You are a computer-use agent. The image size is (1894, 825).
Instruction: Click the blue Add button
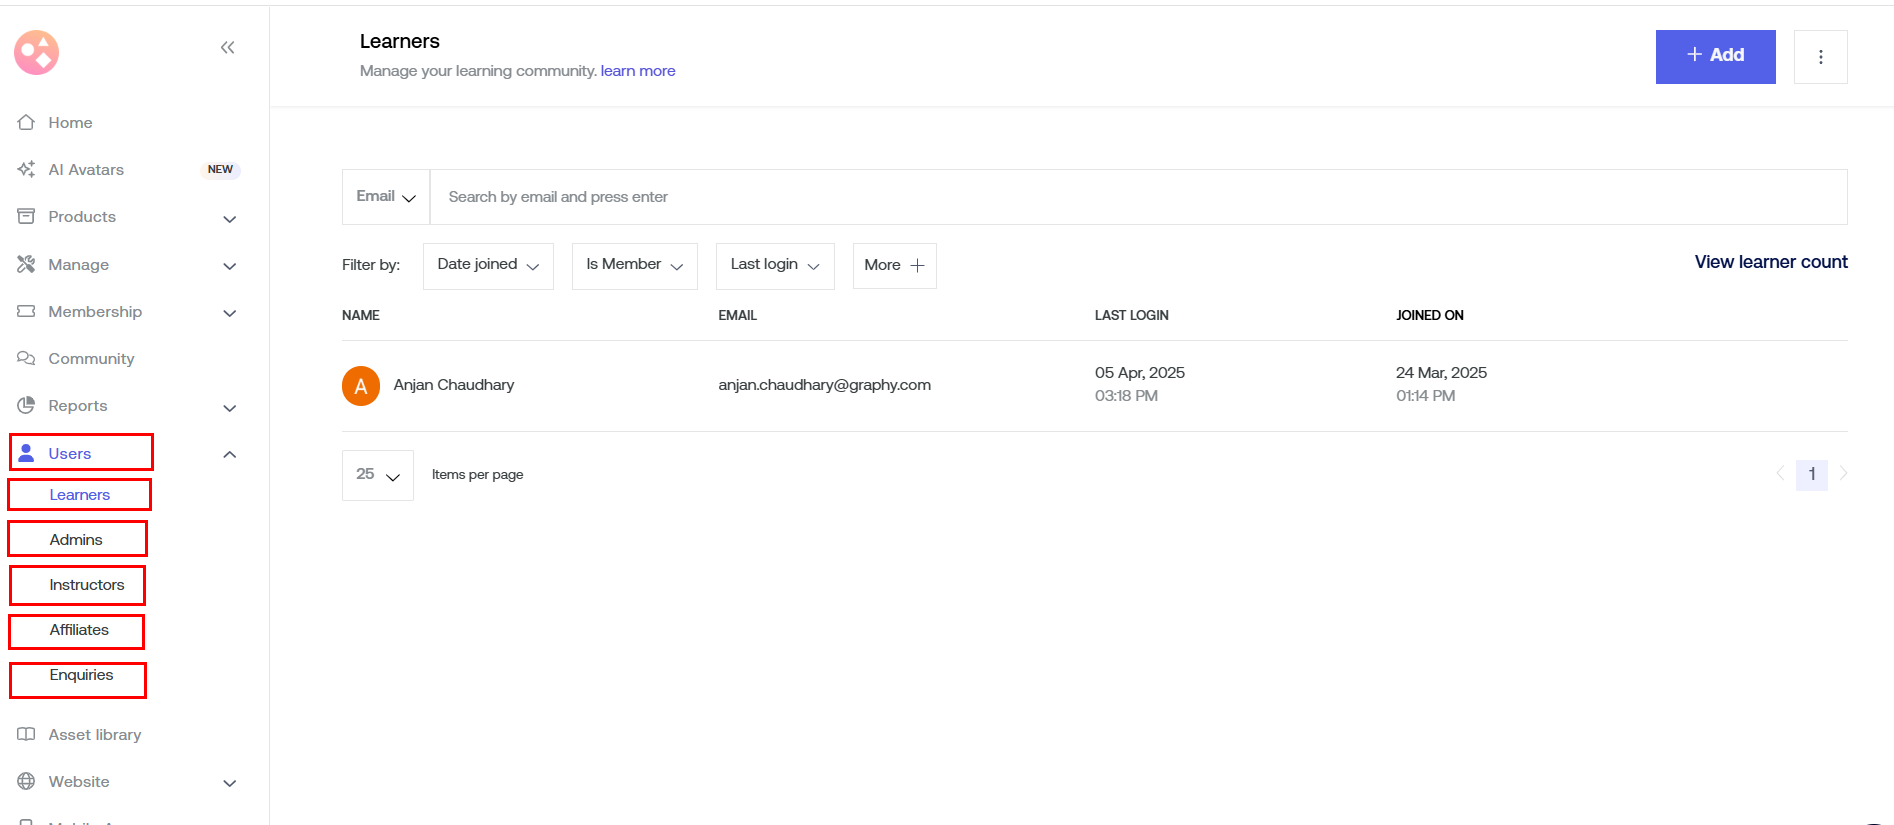click(x=1715, y=56)
